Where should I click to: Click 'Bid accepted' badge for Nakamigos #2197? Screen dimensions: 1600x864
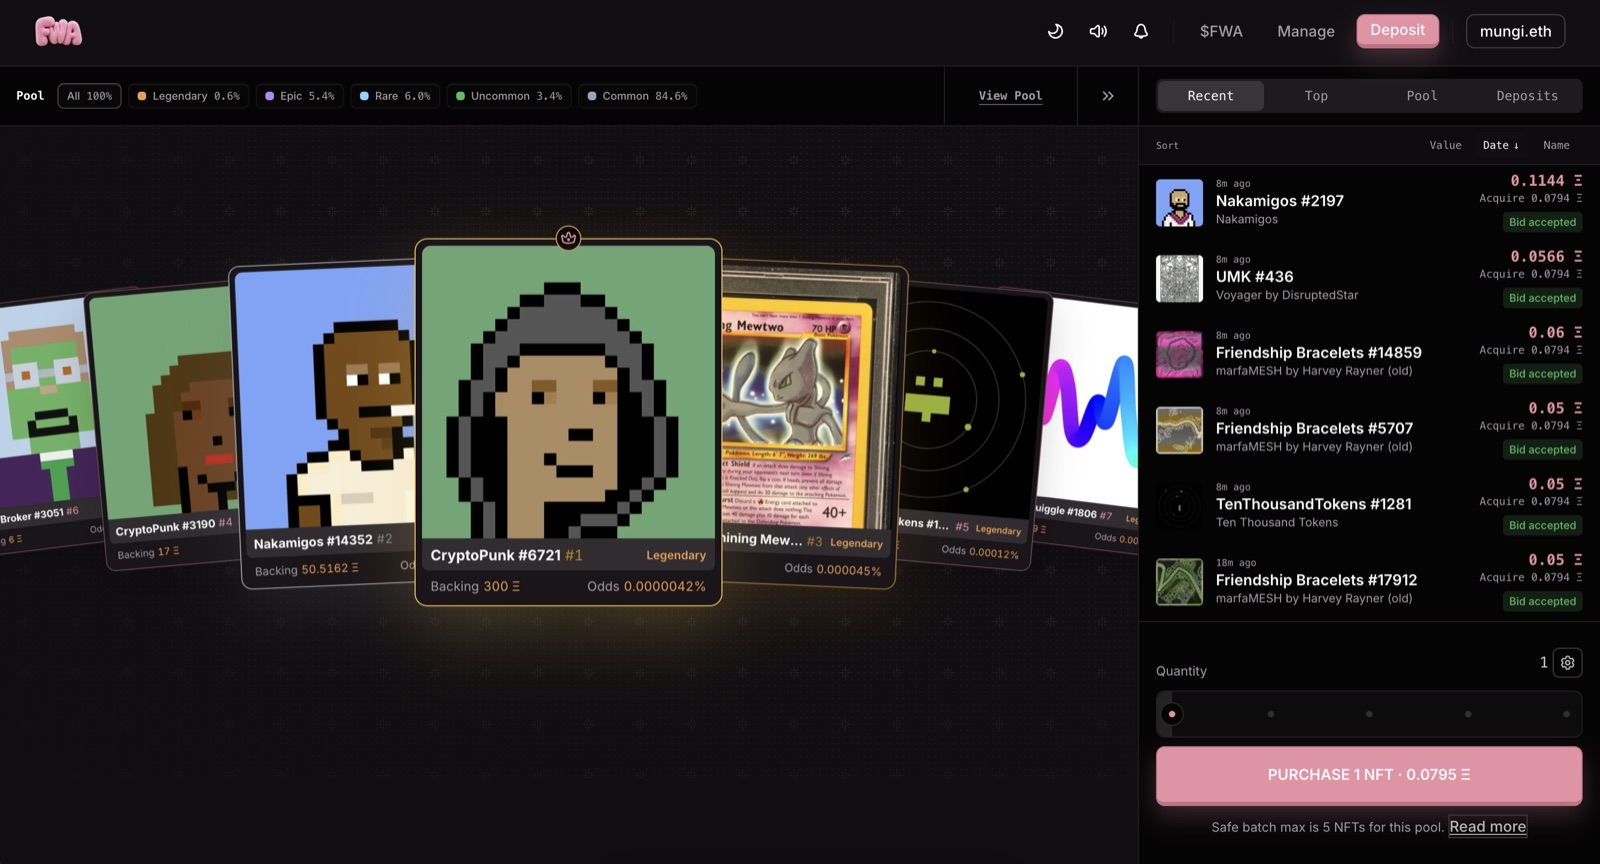click(x=1542, y=222)
